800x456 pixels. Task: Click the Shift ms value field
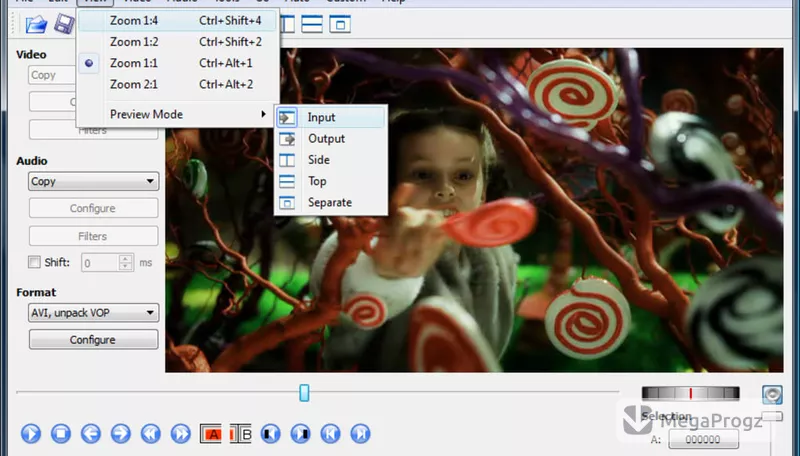coord(101,263)
